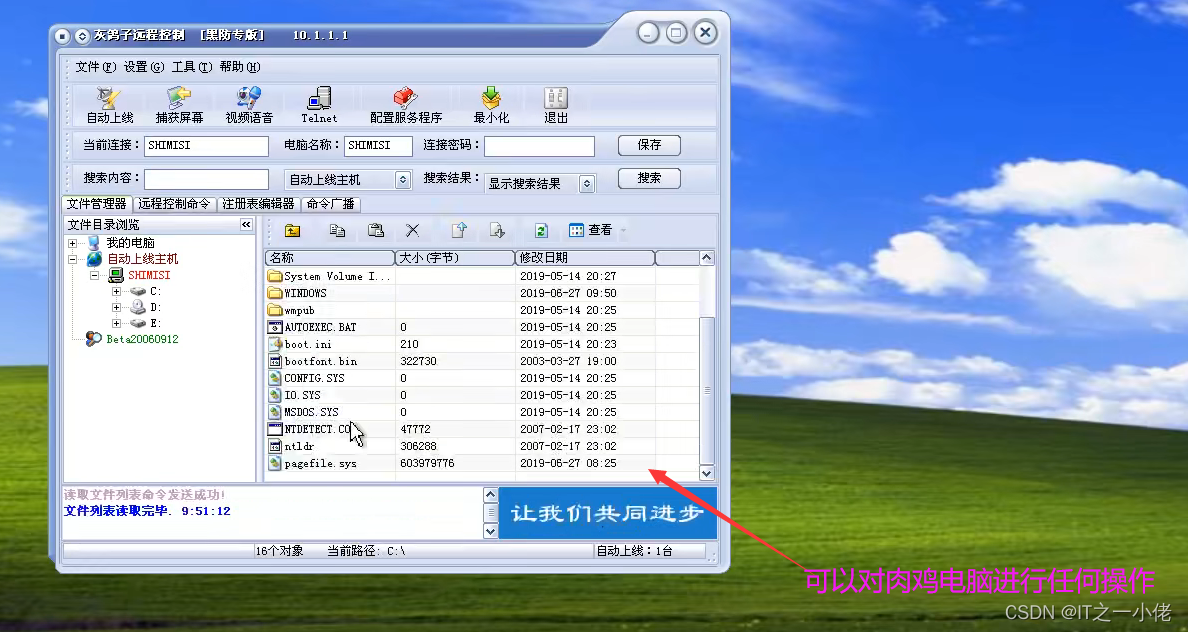Viewport: 1188px width, 632px height.
Task: Select the IO.SYS file
Action: click(295, 395)
